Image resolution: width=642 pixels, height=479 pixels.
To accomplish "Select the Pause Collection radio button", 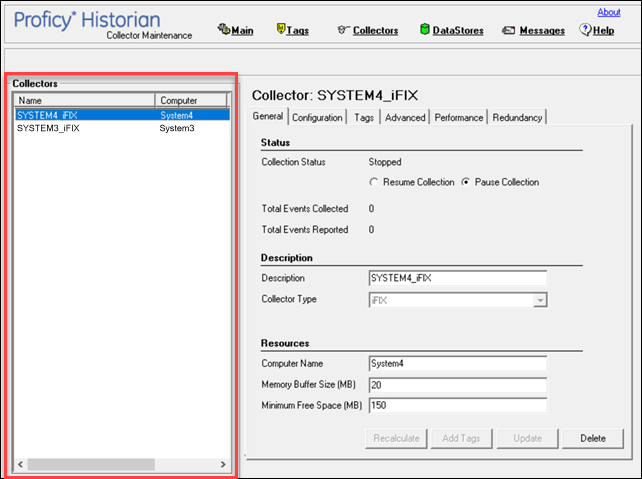I will point(466,182).
